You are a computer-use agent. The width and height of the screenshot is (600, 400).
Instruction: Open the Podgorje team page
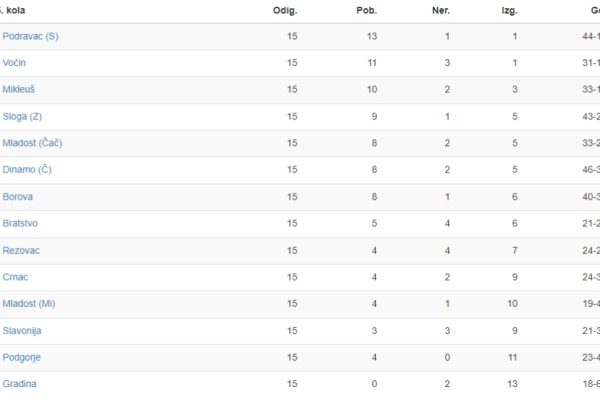click(21, 358)
